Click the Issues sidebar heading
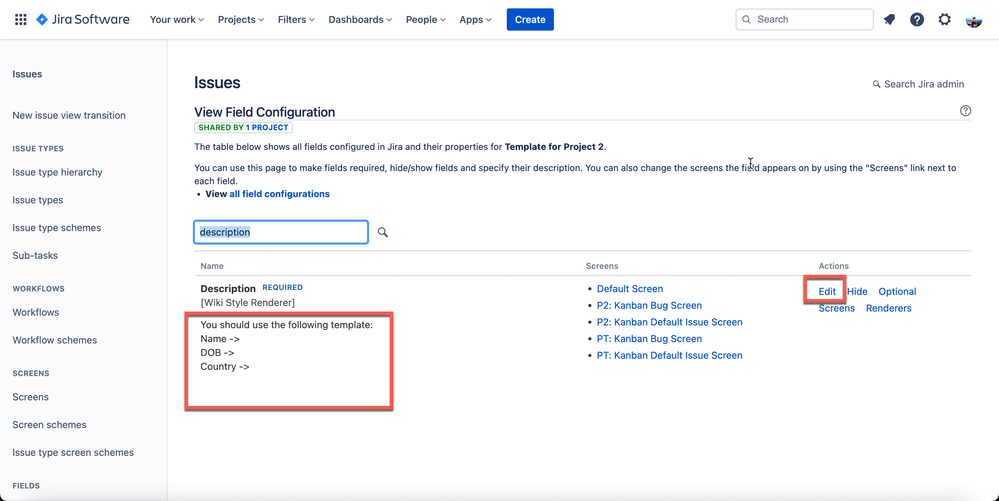Screen dimensions: 999x501 tap(27, 74)
